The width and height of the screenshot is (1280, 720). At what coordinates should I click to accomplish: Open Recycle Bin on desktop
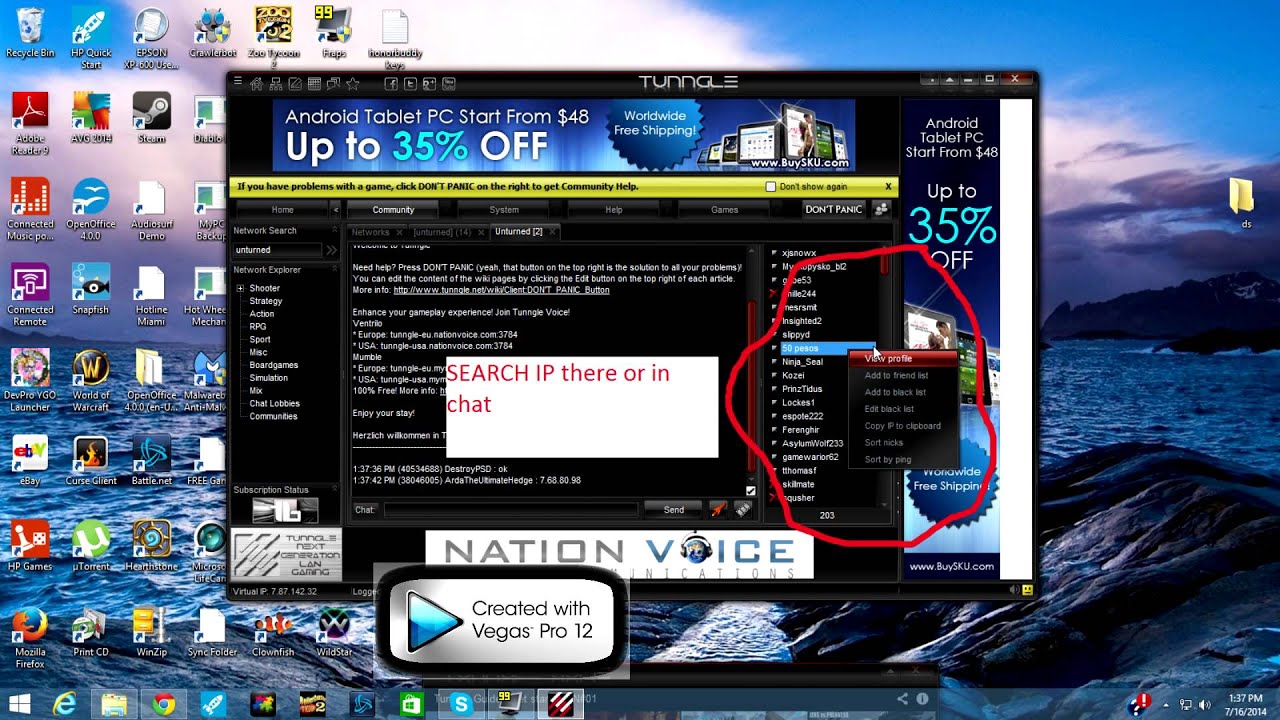pyautogui.click(x=30, y=33)
